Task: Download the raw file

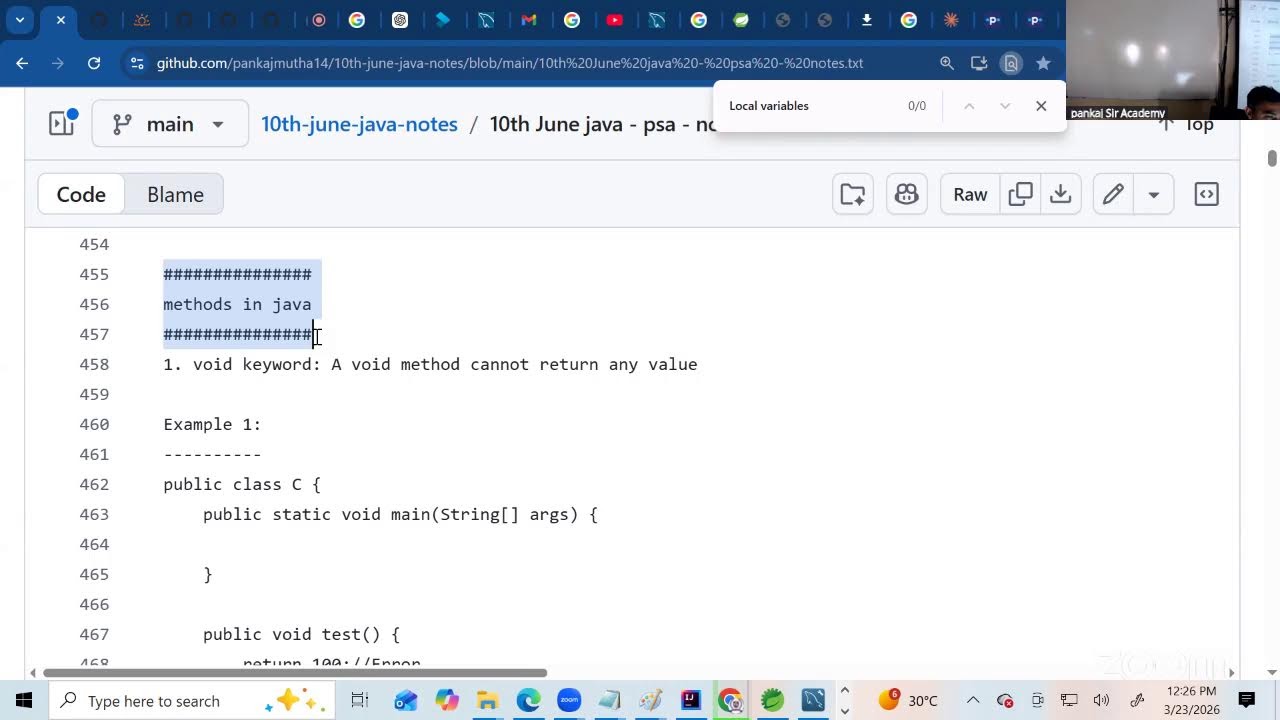Action: (1060, 194)
